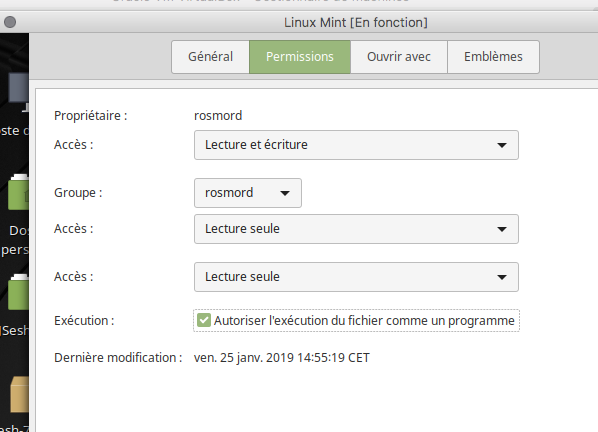Click the gray round button in the title bar
The image size is (598, 432).
[x=10, y=22]
